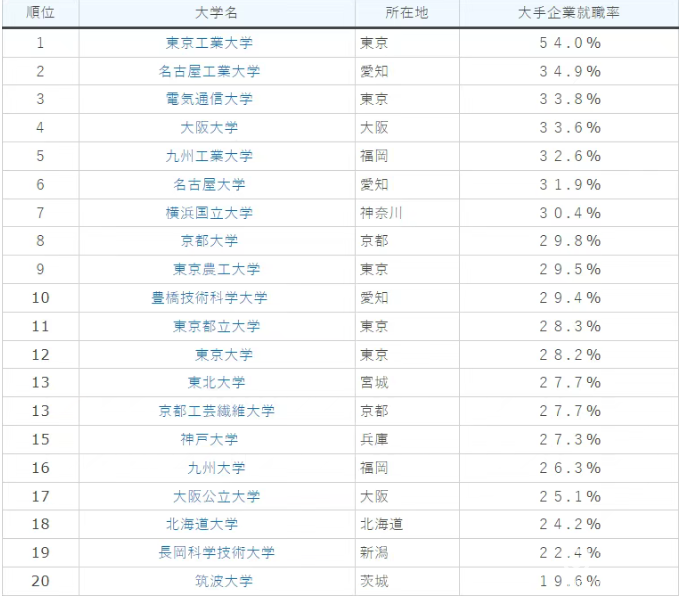Screen dimensions: 681x599
Task: Select the 26.3% rate cell
Action: (x=570, y=468)
